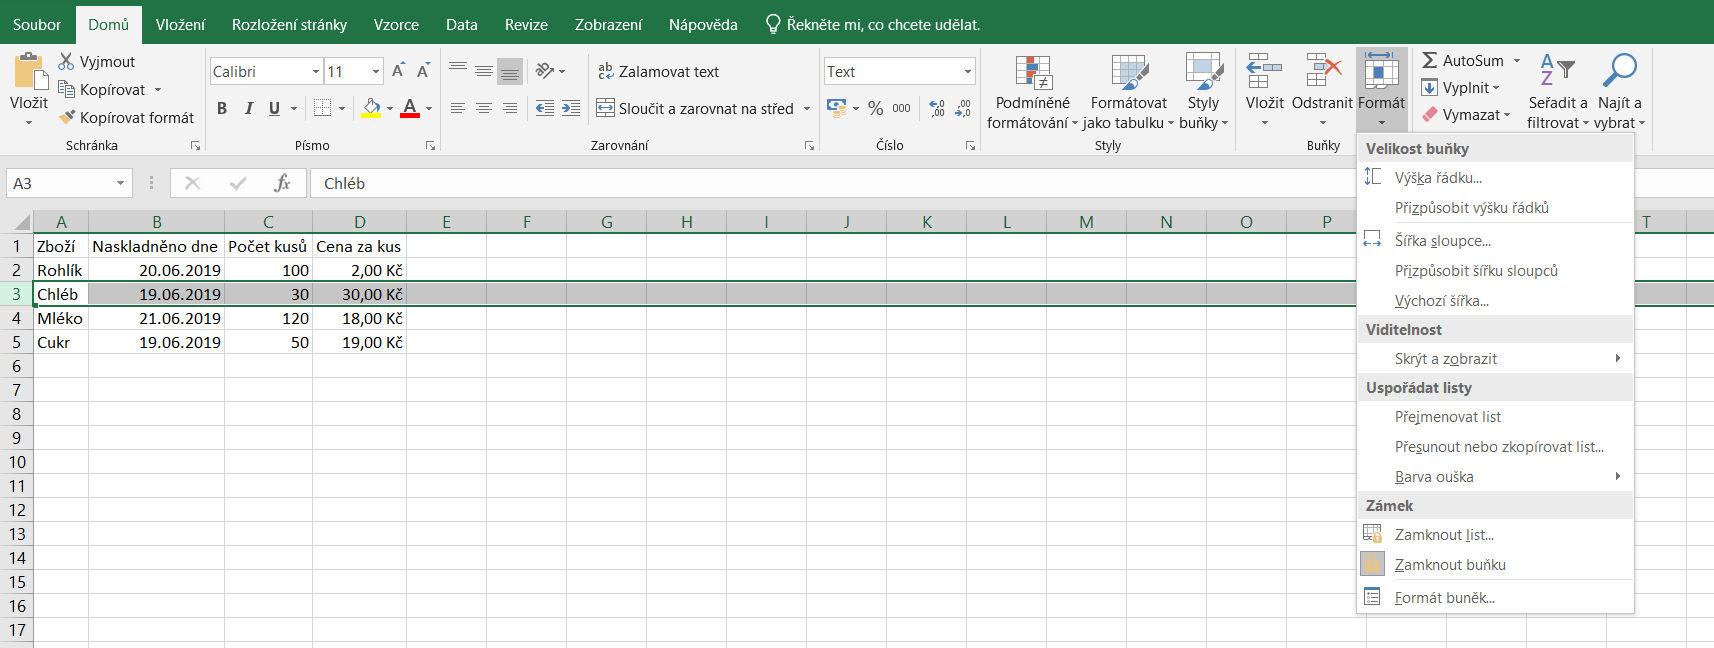Open Formátovat jako tabulku gallery
The width and height of the screenshot is (1714, 648).
point(1129,92)
